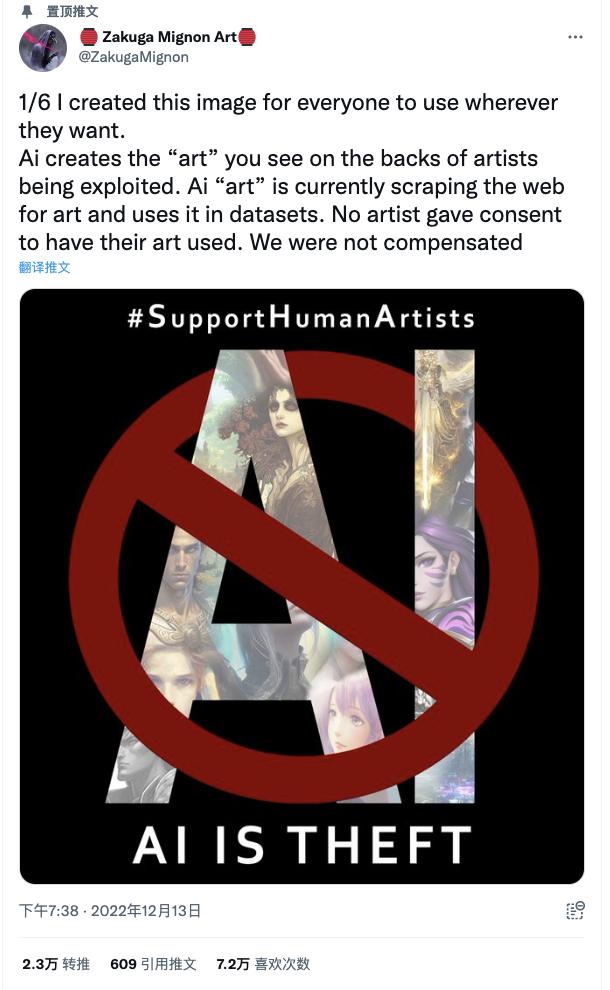Image resolution: width=610 pixels, height=990 pixels.
Task: Click the tweet body text
Action: point(291,172)
